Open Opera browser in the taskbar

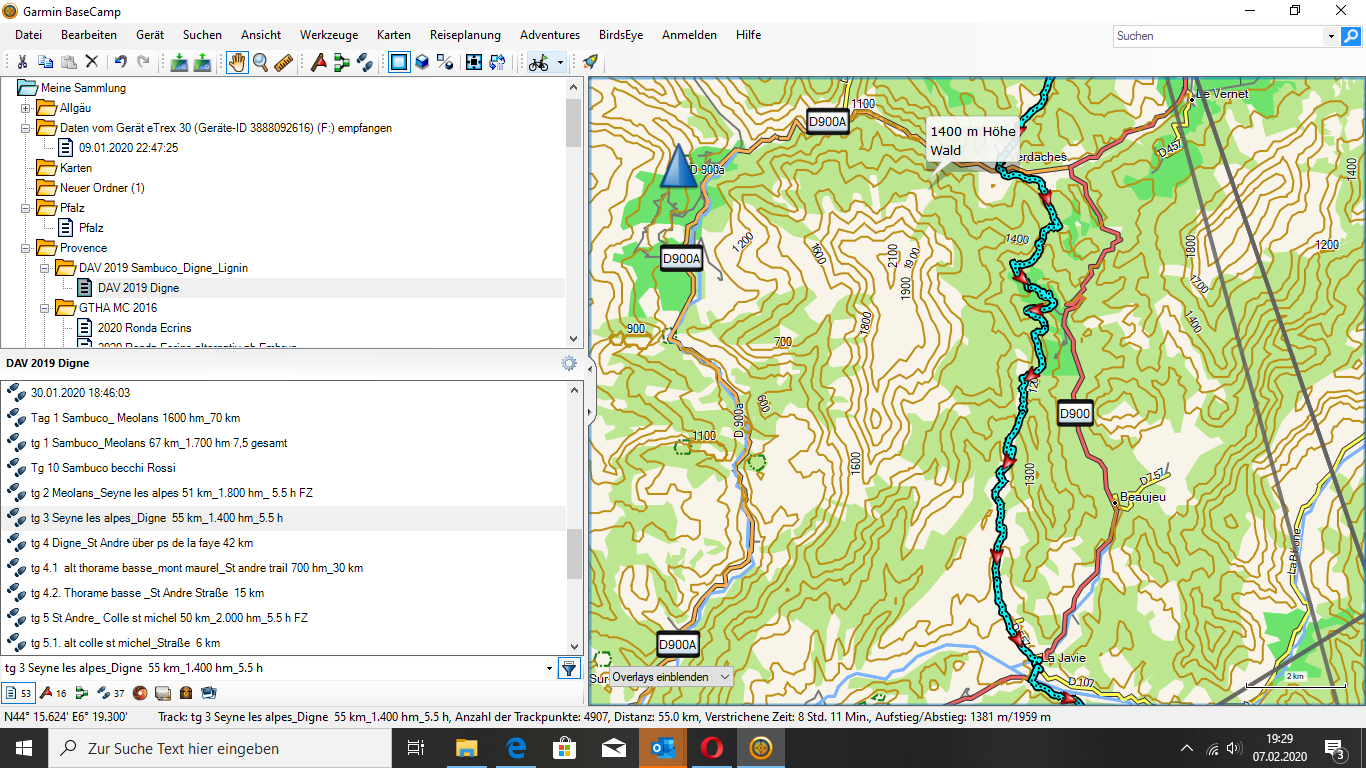point(712,748)
